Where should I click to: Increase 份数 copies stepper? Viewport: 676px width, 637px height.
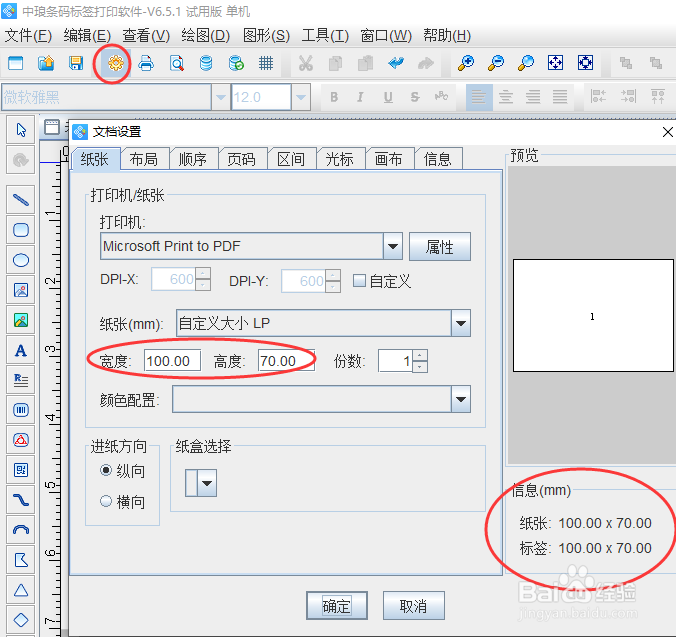coord(420,355)
